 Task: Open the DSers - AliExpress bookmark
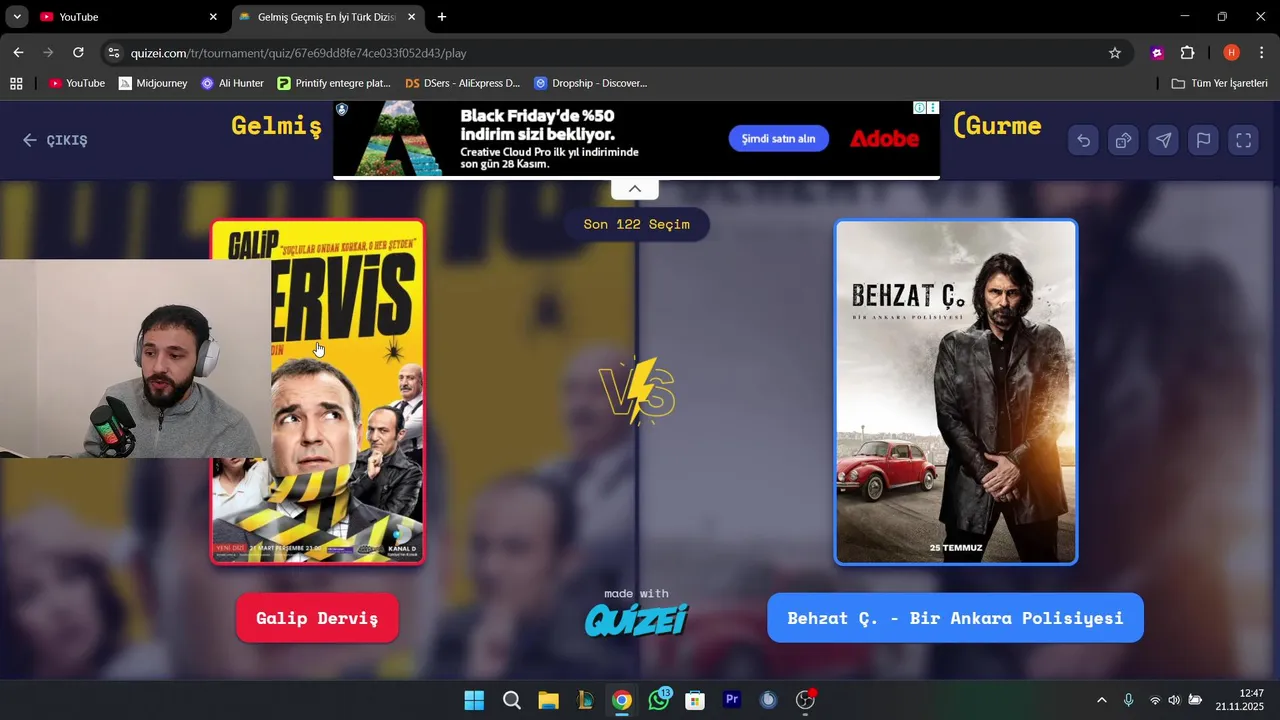[462, 83]
